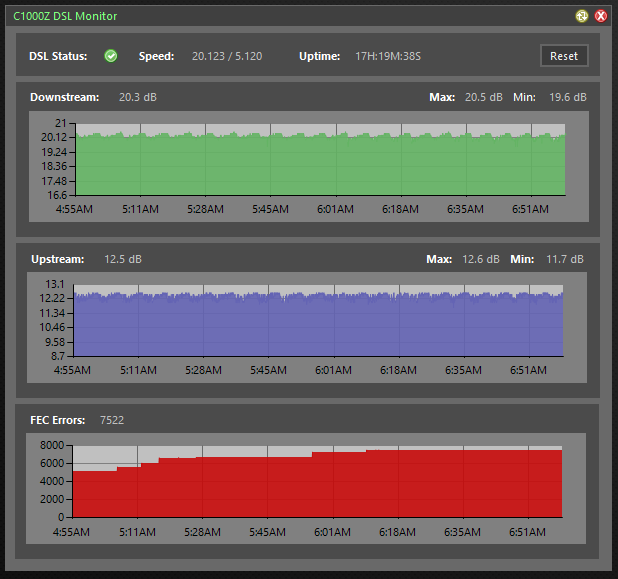Click the 5:45AM time label under the FEC chart

click(x=267, y=532)
